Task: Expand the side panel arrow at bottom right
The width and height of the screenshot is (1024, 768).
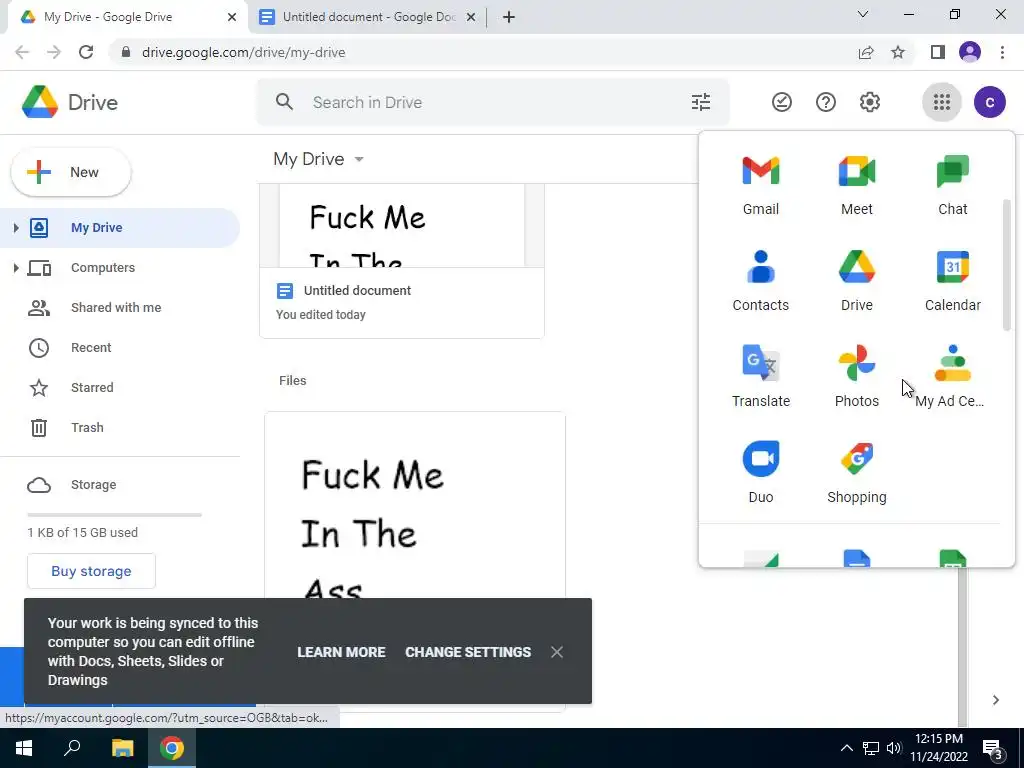Action: tap(995, 700)
